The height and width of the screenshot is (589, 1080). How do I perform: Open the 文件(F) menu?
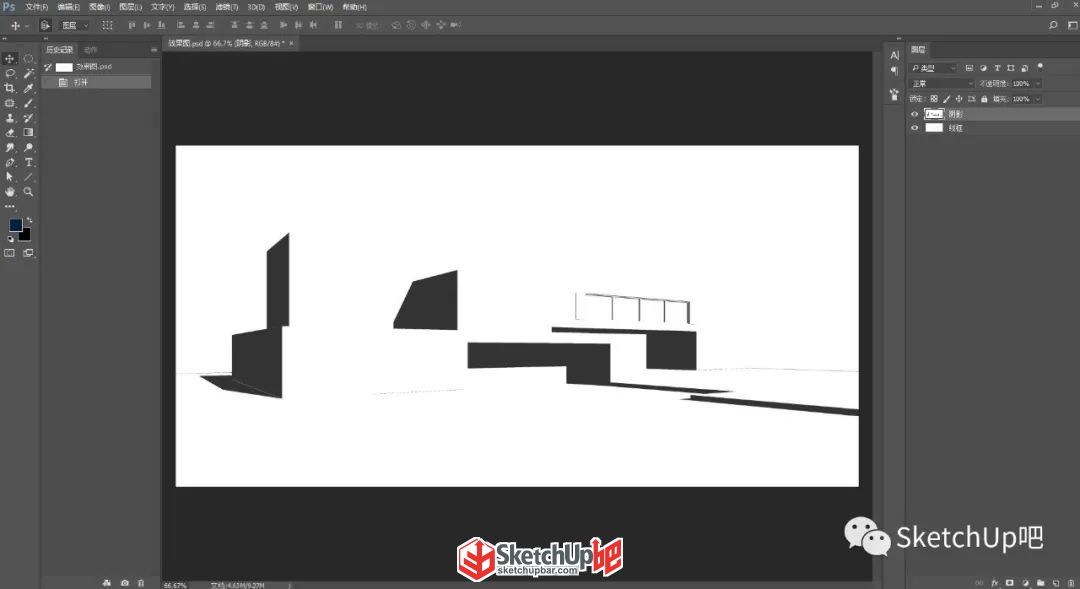tap(37, 7)
